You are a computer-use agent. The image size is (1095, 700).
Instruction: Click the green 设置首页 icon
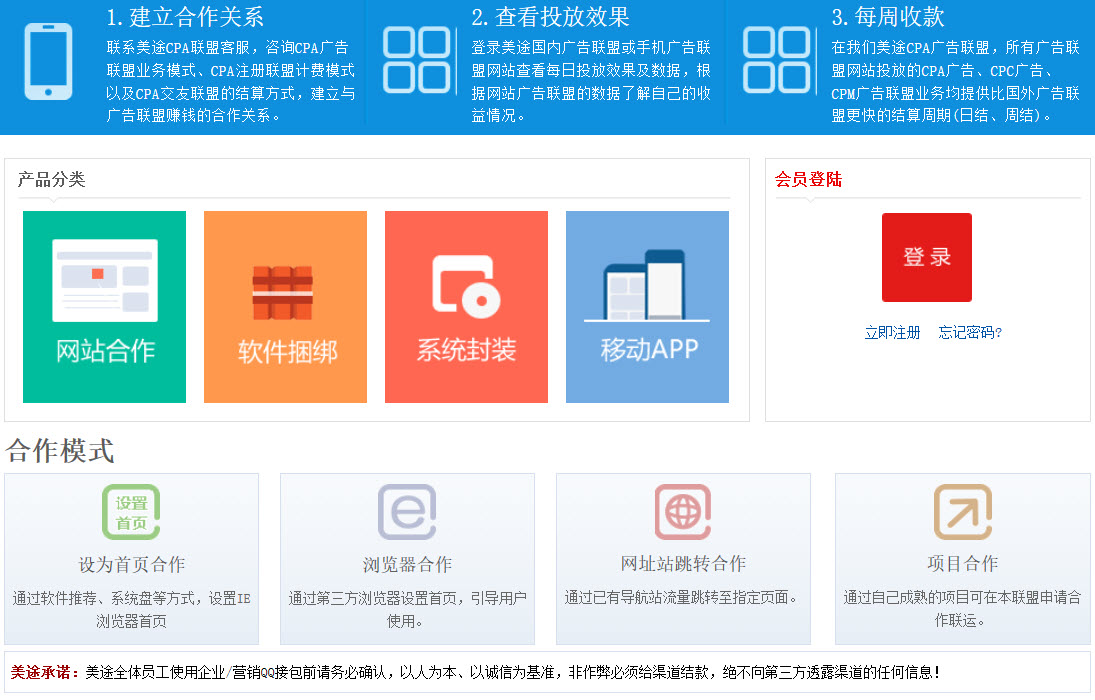(131, 512)
